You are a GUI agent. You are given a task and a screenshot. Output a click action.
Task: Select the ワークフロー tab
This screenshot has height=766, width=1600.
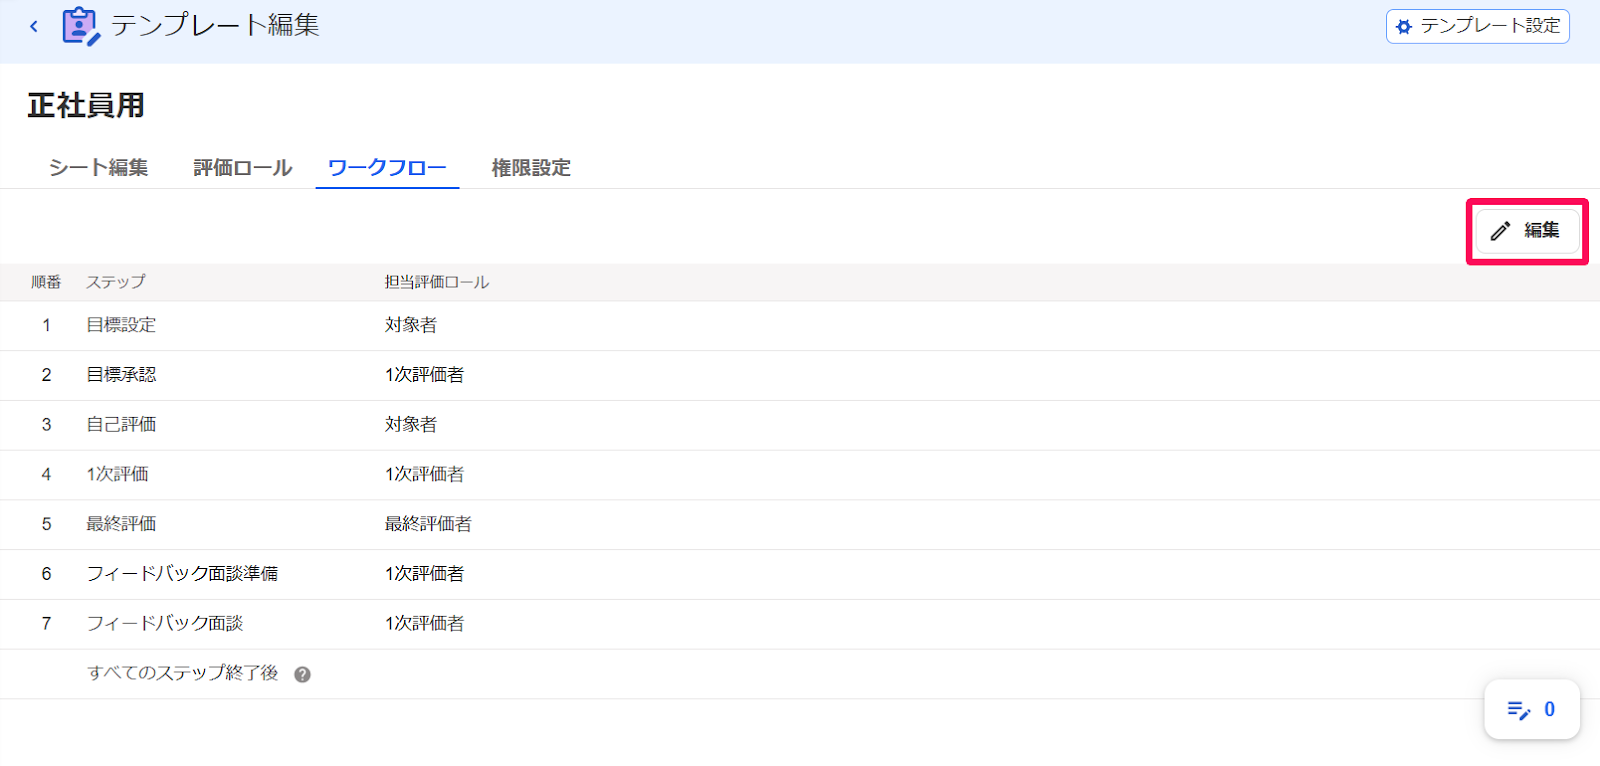387,168
